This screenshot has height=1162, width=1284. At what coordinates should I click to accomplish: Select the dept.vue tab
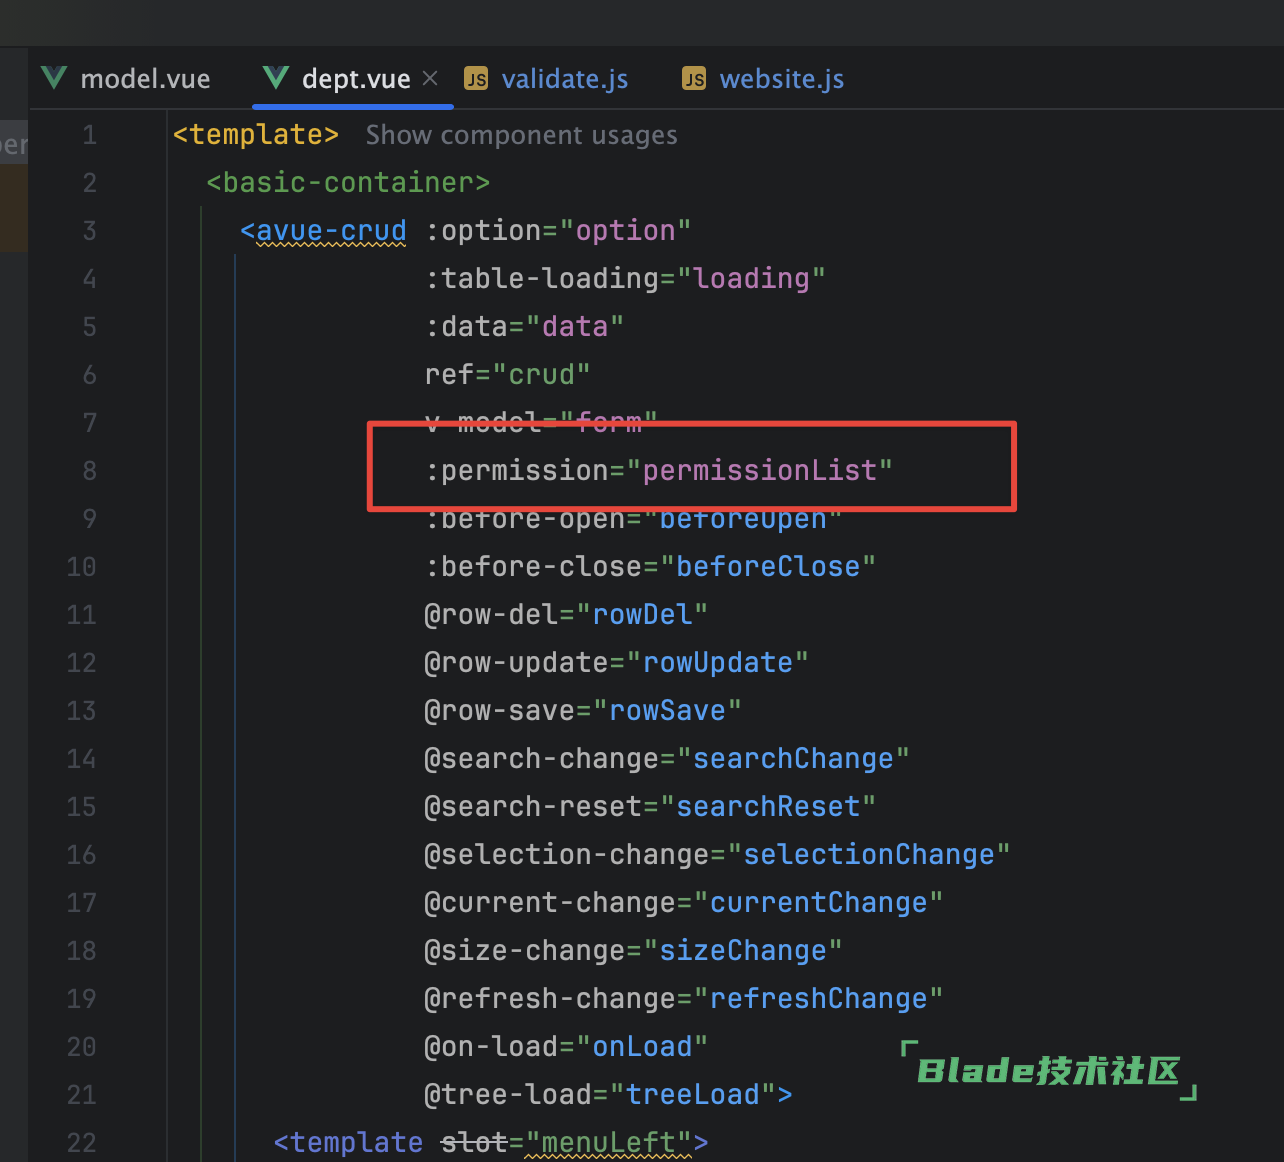355,79
